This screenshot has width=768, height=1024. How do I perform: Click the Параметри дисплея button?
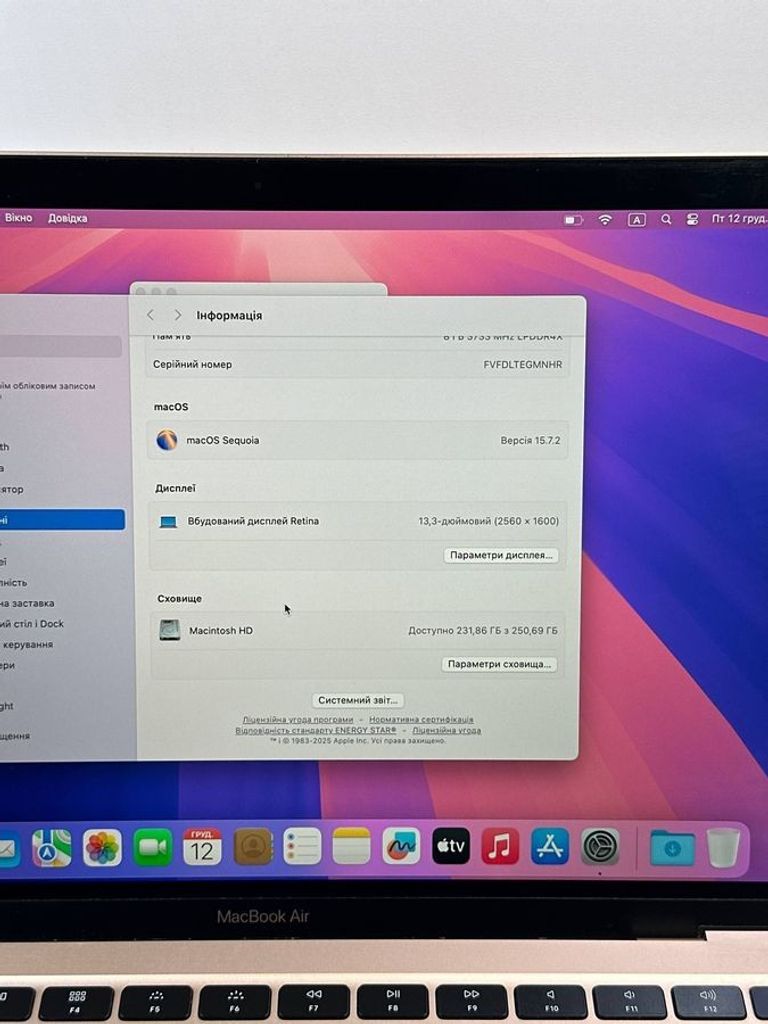(501, 555)
